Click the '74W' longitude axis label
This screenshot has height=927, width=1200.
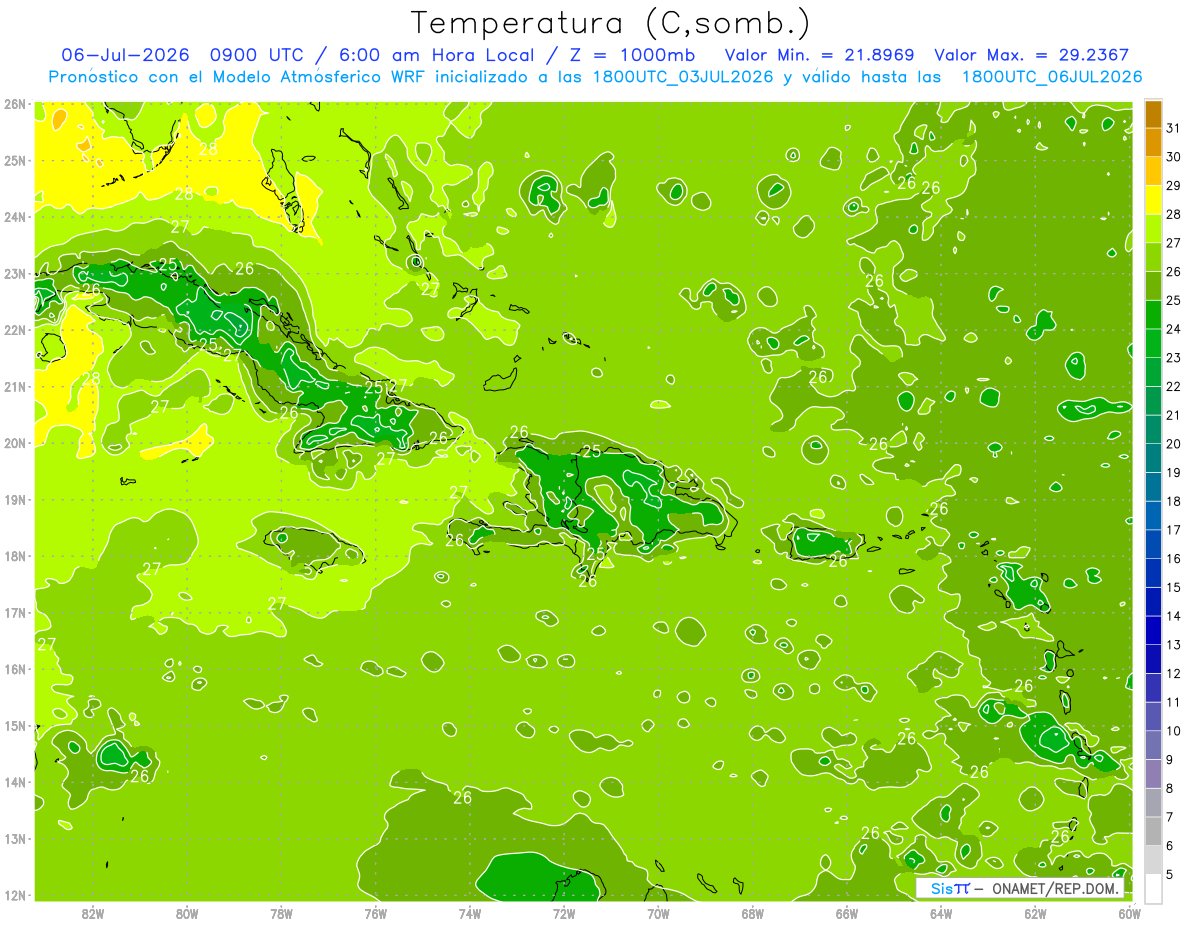coord(470,913)
